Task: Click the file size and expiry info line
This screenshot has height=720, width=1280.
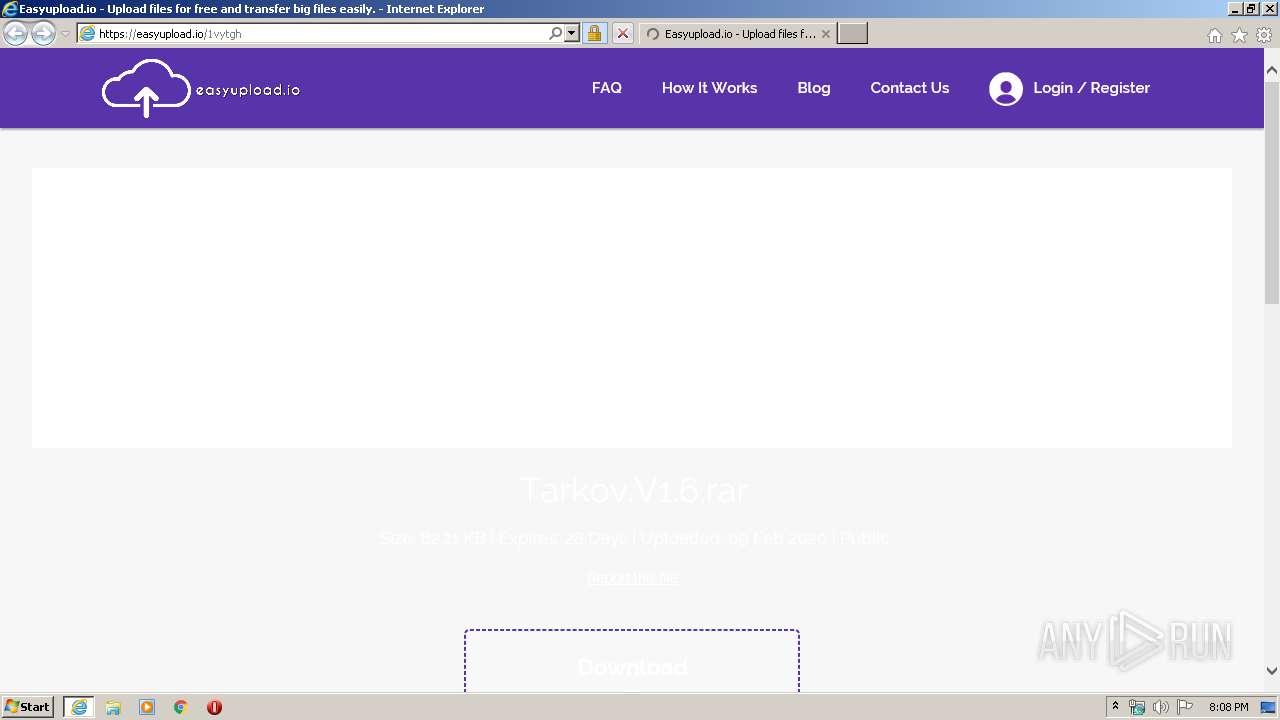Action: pyautogui.click(x=634, y=538)
